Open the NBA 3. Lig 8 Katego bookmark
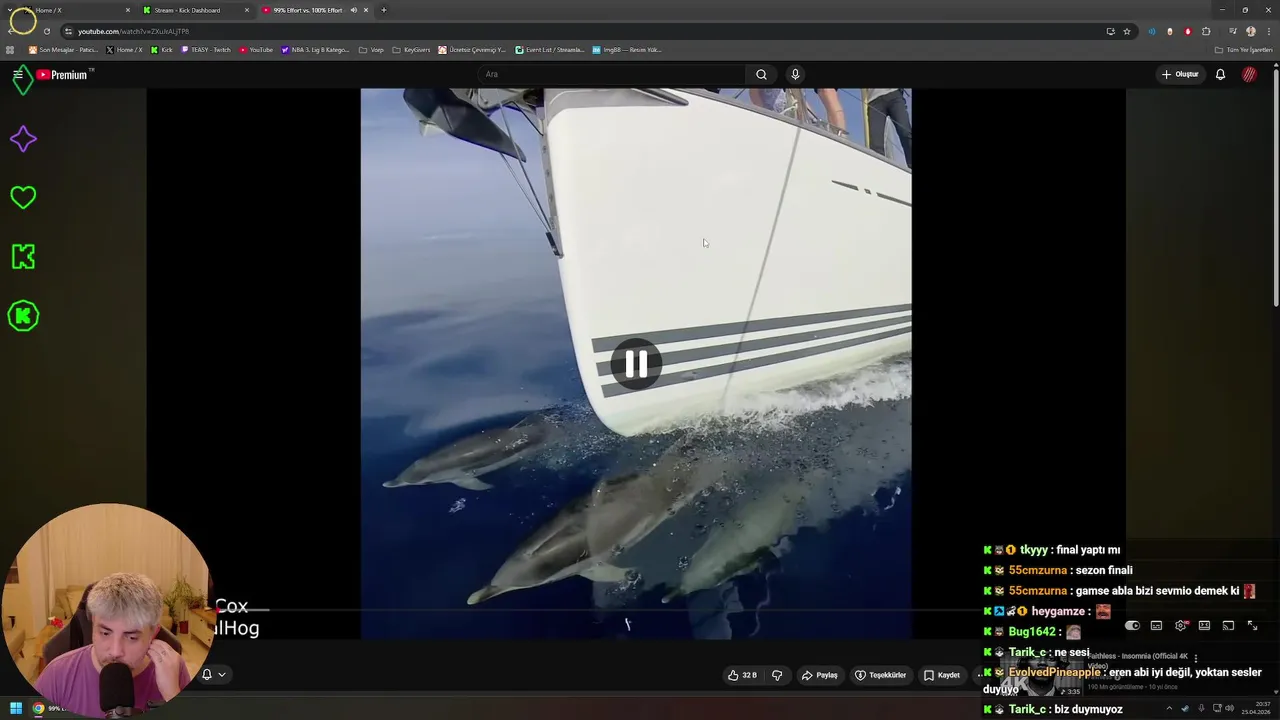This screenshot has height=720, width=1280. click(315, 49)
